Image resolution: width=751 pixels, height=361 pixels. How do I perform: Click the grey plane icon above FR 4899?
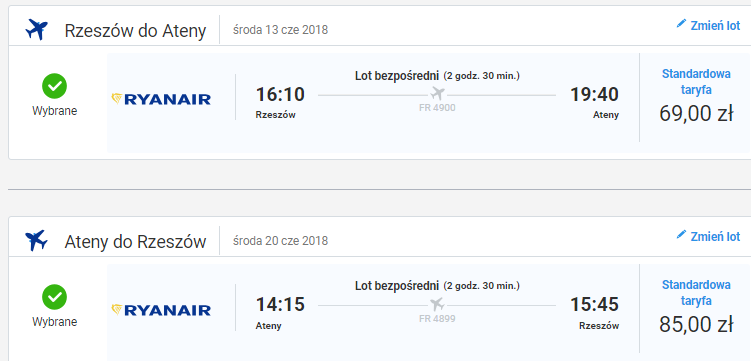click(437, 304)
